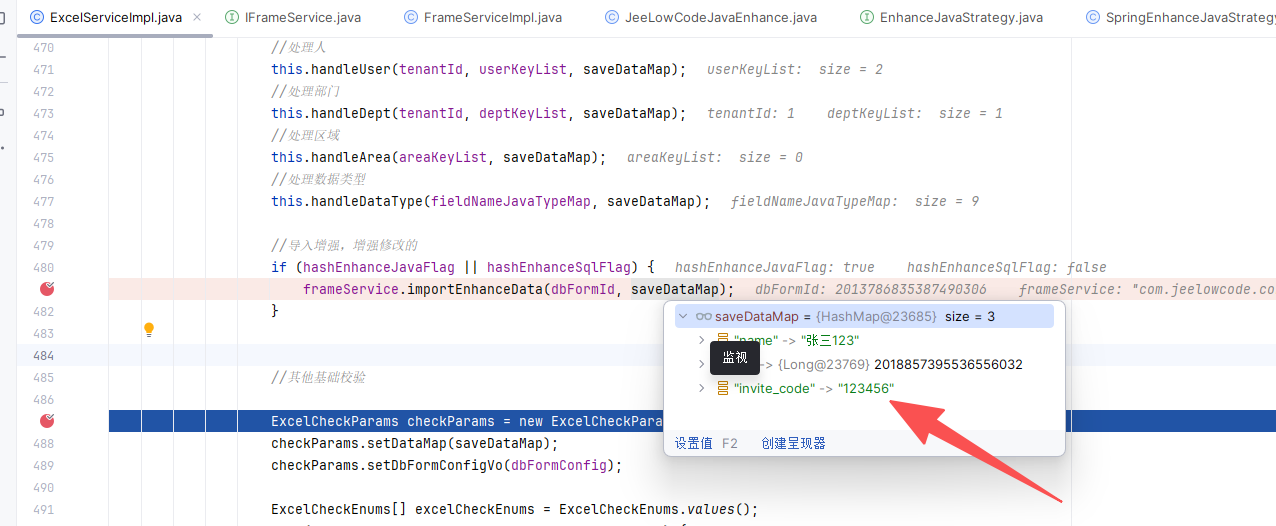Image resolution: width=1276 pixels, height=526 pixels.
Task: Expand the Long@23769 map entry
Action: point(701,365)
